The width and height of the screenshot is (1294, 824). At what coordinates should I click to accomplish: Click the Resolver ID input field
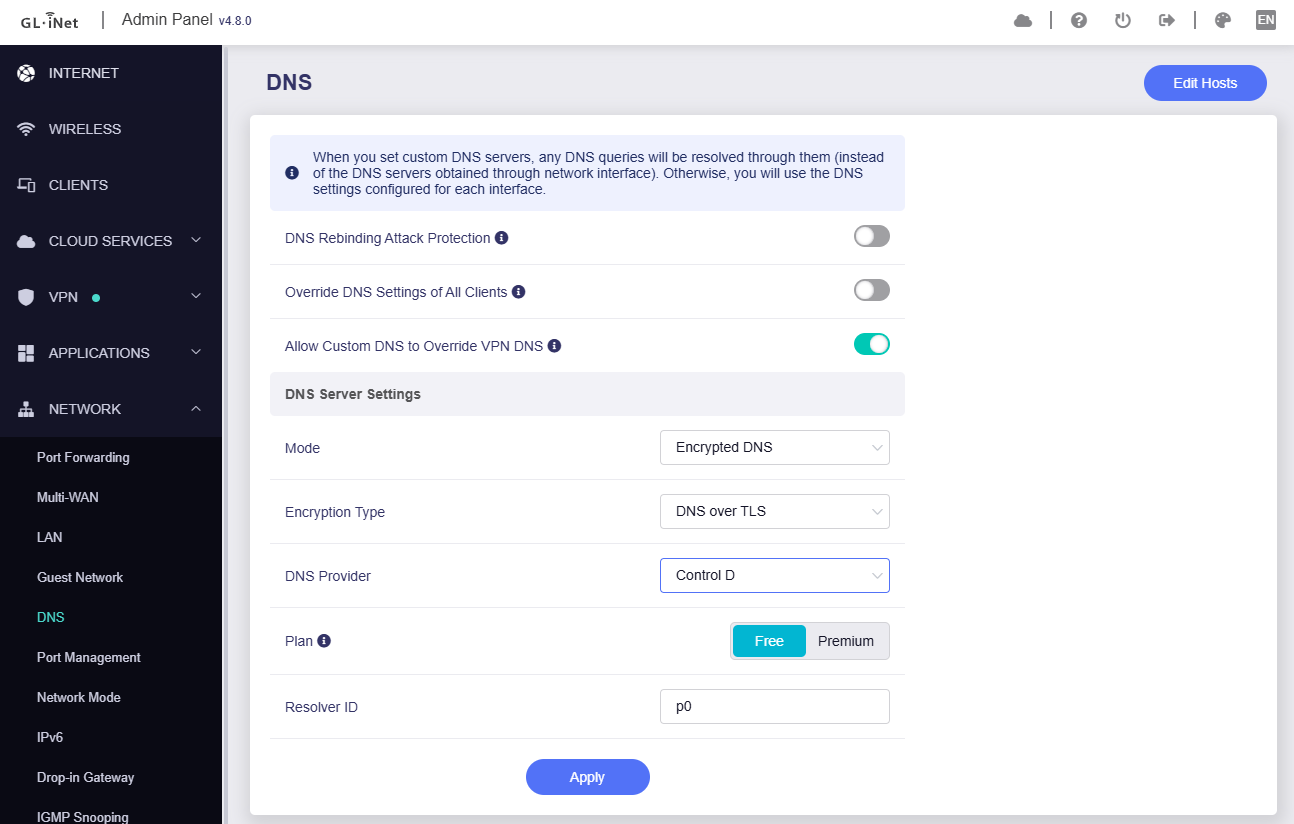pyautogui.click(x=774, y=706)
